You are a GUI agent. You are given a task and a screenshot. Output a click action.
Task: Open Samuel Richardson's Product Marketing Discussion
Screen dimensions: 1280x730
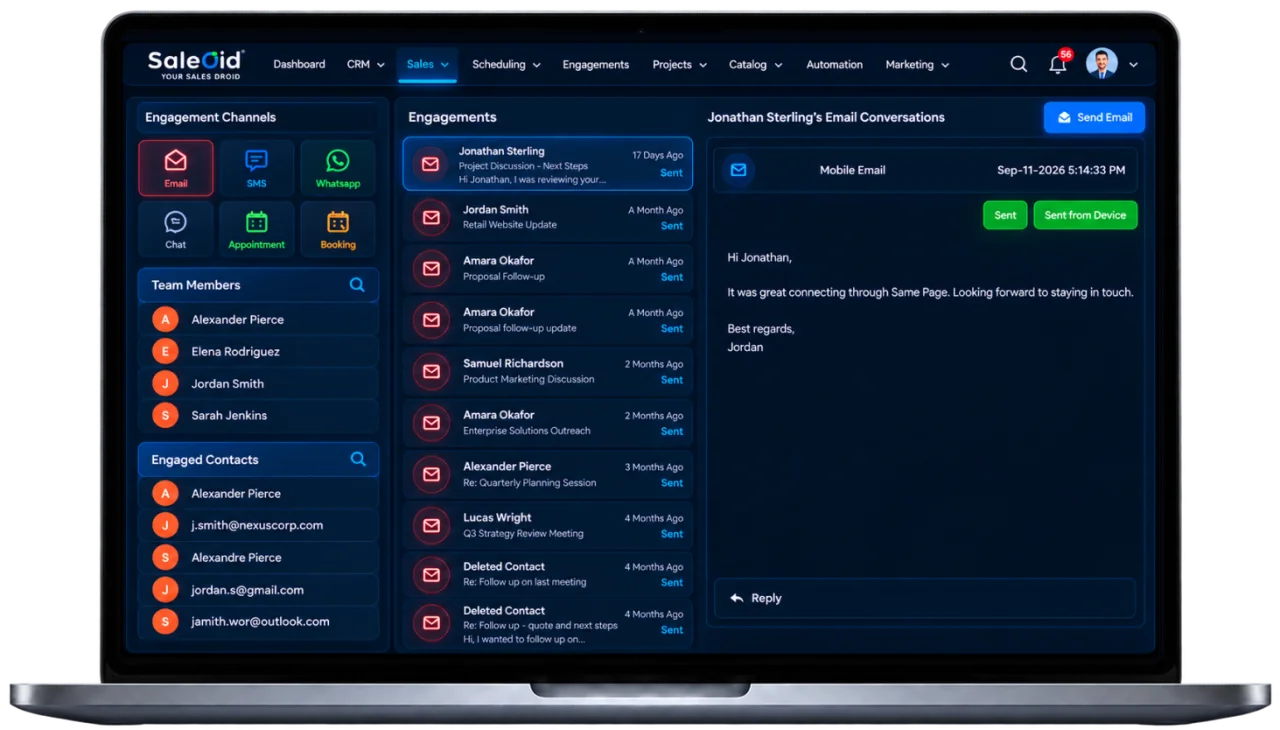[548, 371]
